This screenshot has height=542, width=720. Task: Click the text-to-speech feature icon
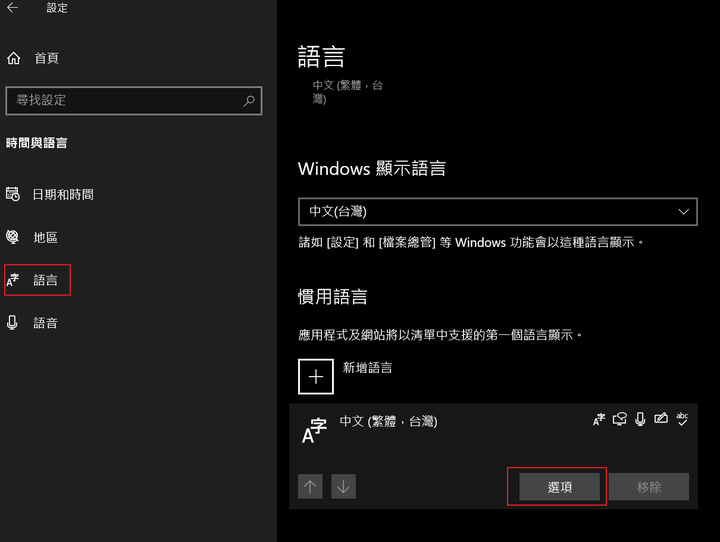[619, 419]
